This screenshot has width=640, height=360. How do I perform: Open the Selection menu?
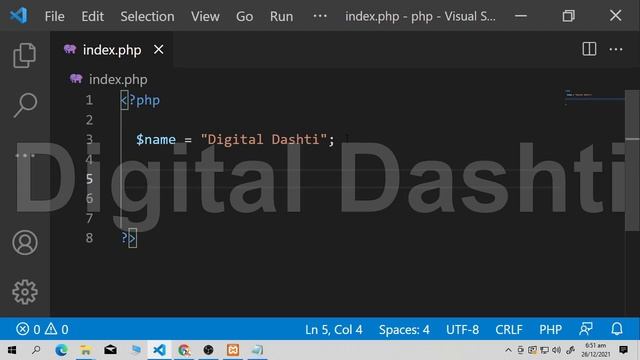(x=147, y=16)
